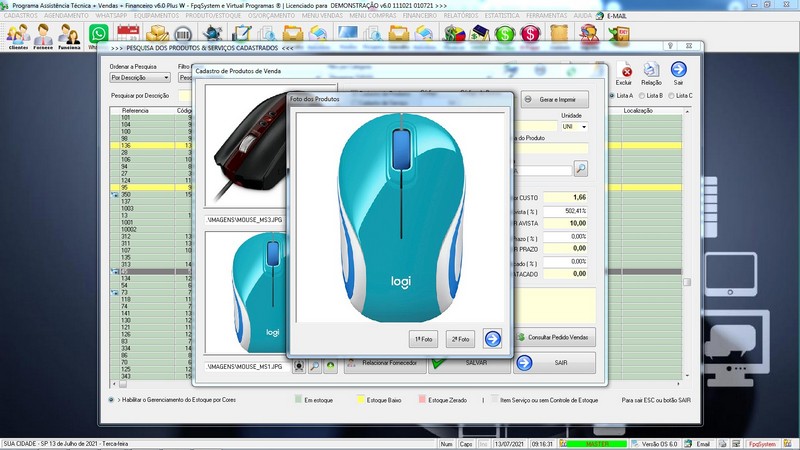Click the SALVAR button
This screenshot has width=800, height=450.
[469, 363]
